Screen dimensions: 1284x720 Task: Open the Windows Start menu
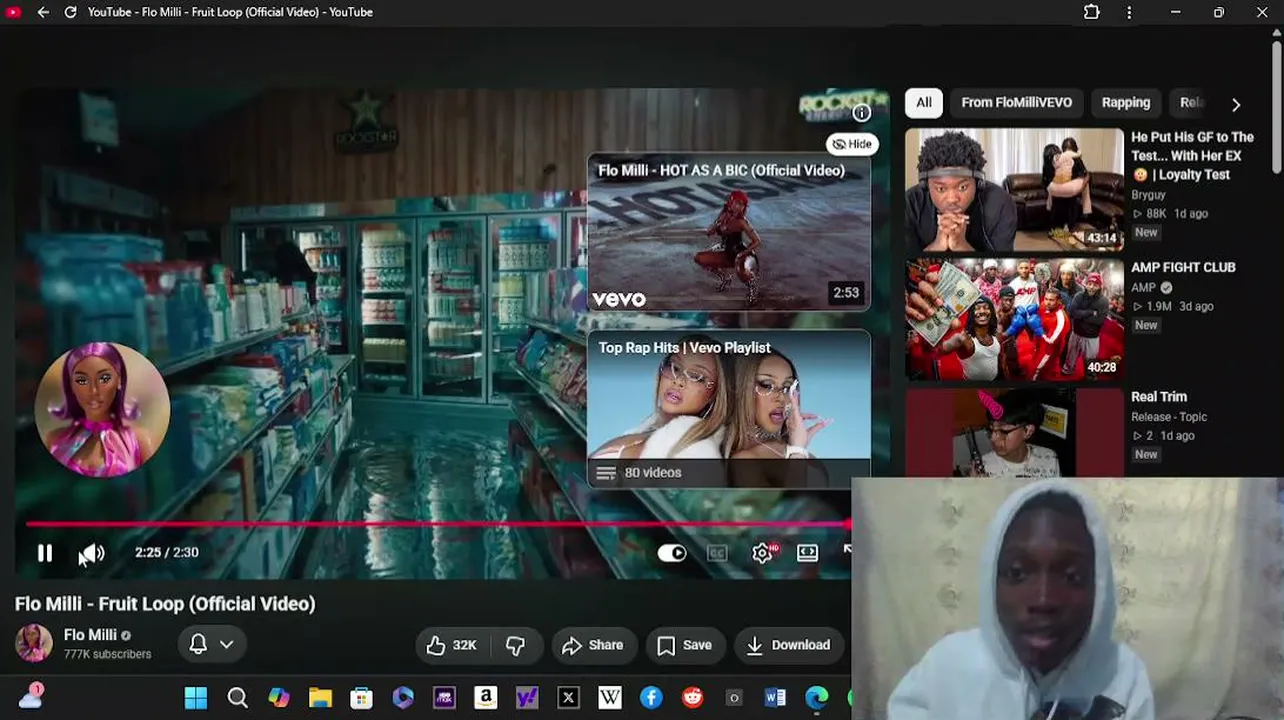(196, 698)
